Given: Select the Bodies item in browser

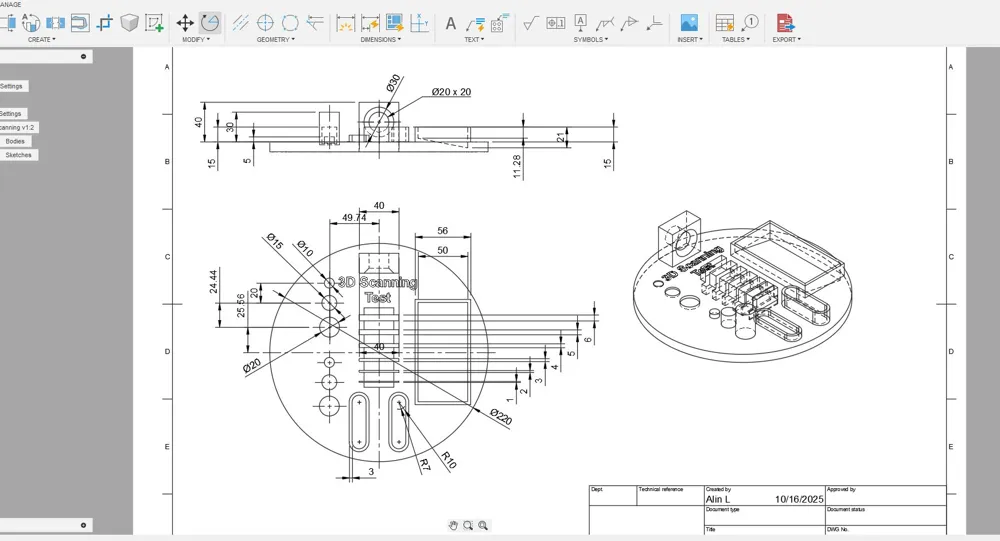Looking at the screenshot, I should pyautogui.click(x=15, y=141).
